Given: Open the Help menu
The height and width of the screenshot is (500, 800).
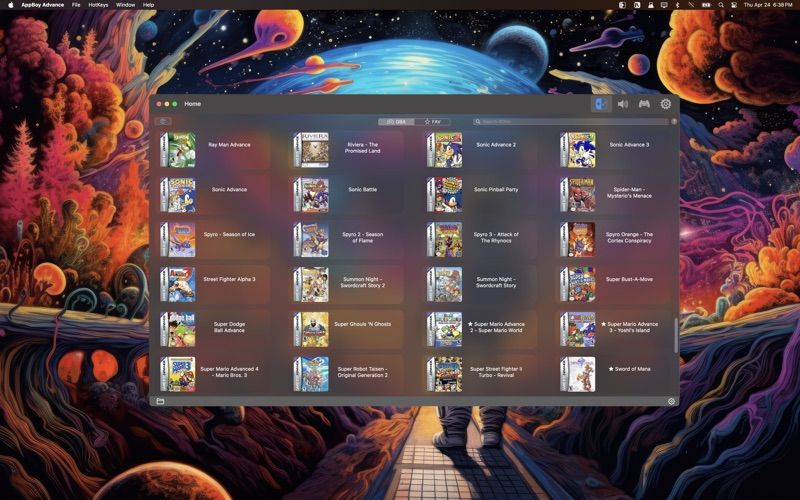Looking at the screenshot, I should pyautogui.click(x=148, y=5).
